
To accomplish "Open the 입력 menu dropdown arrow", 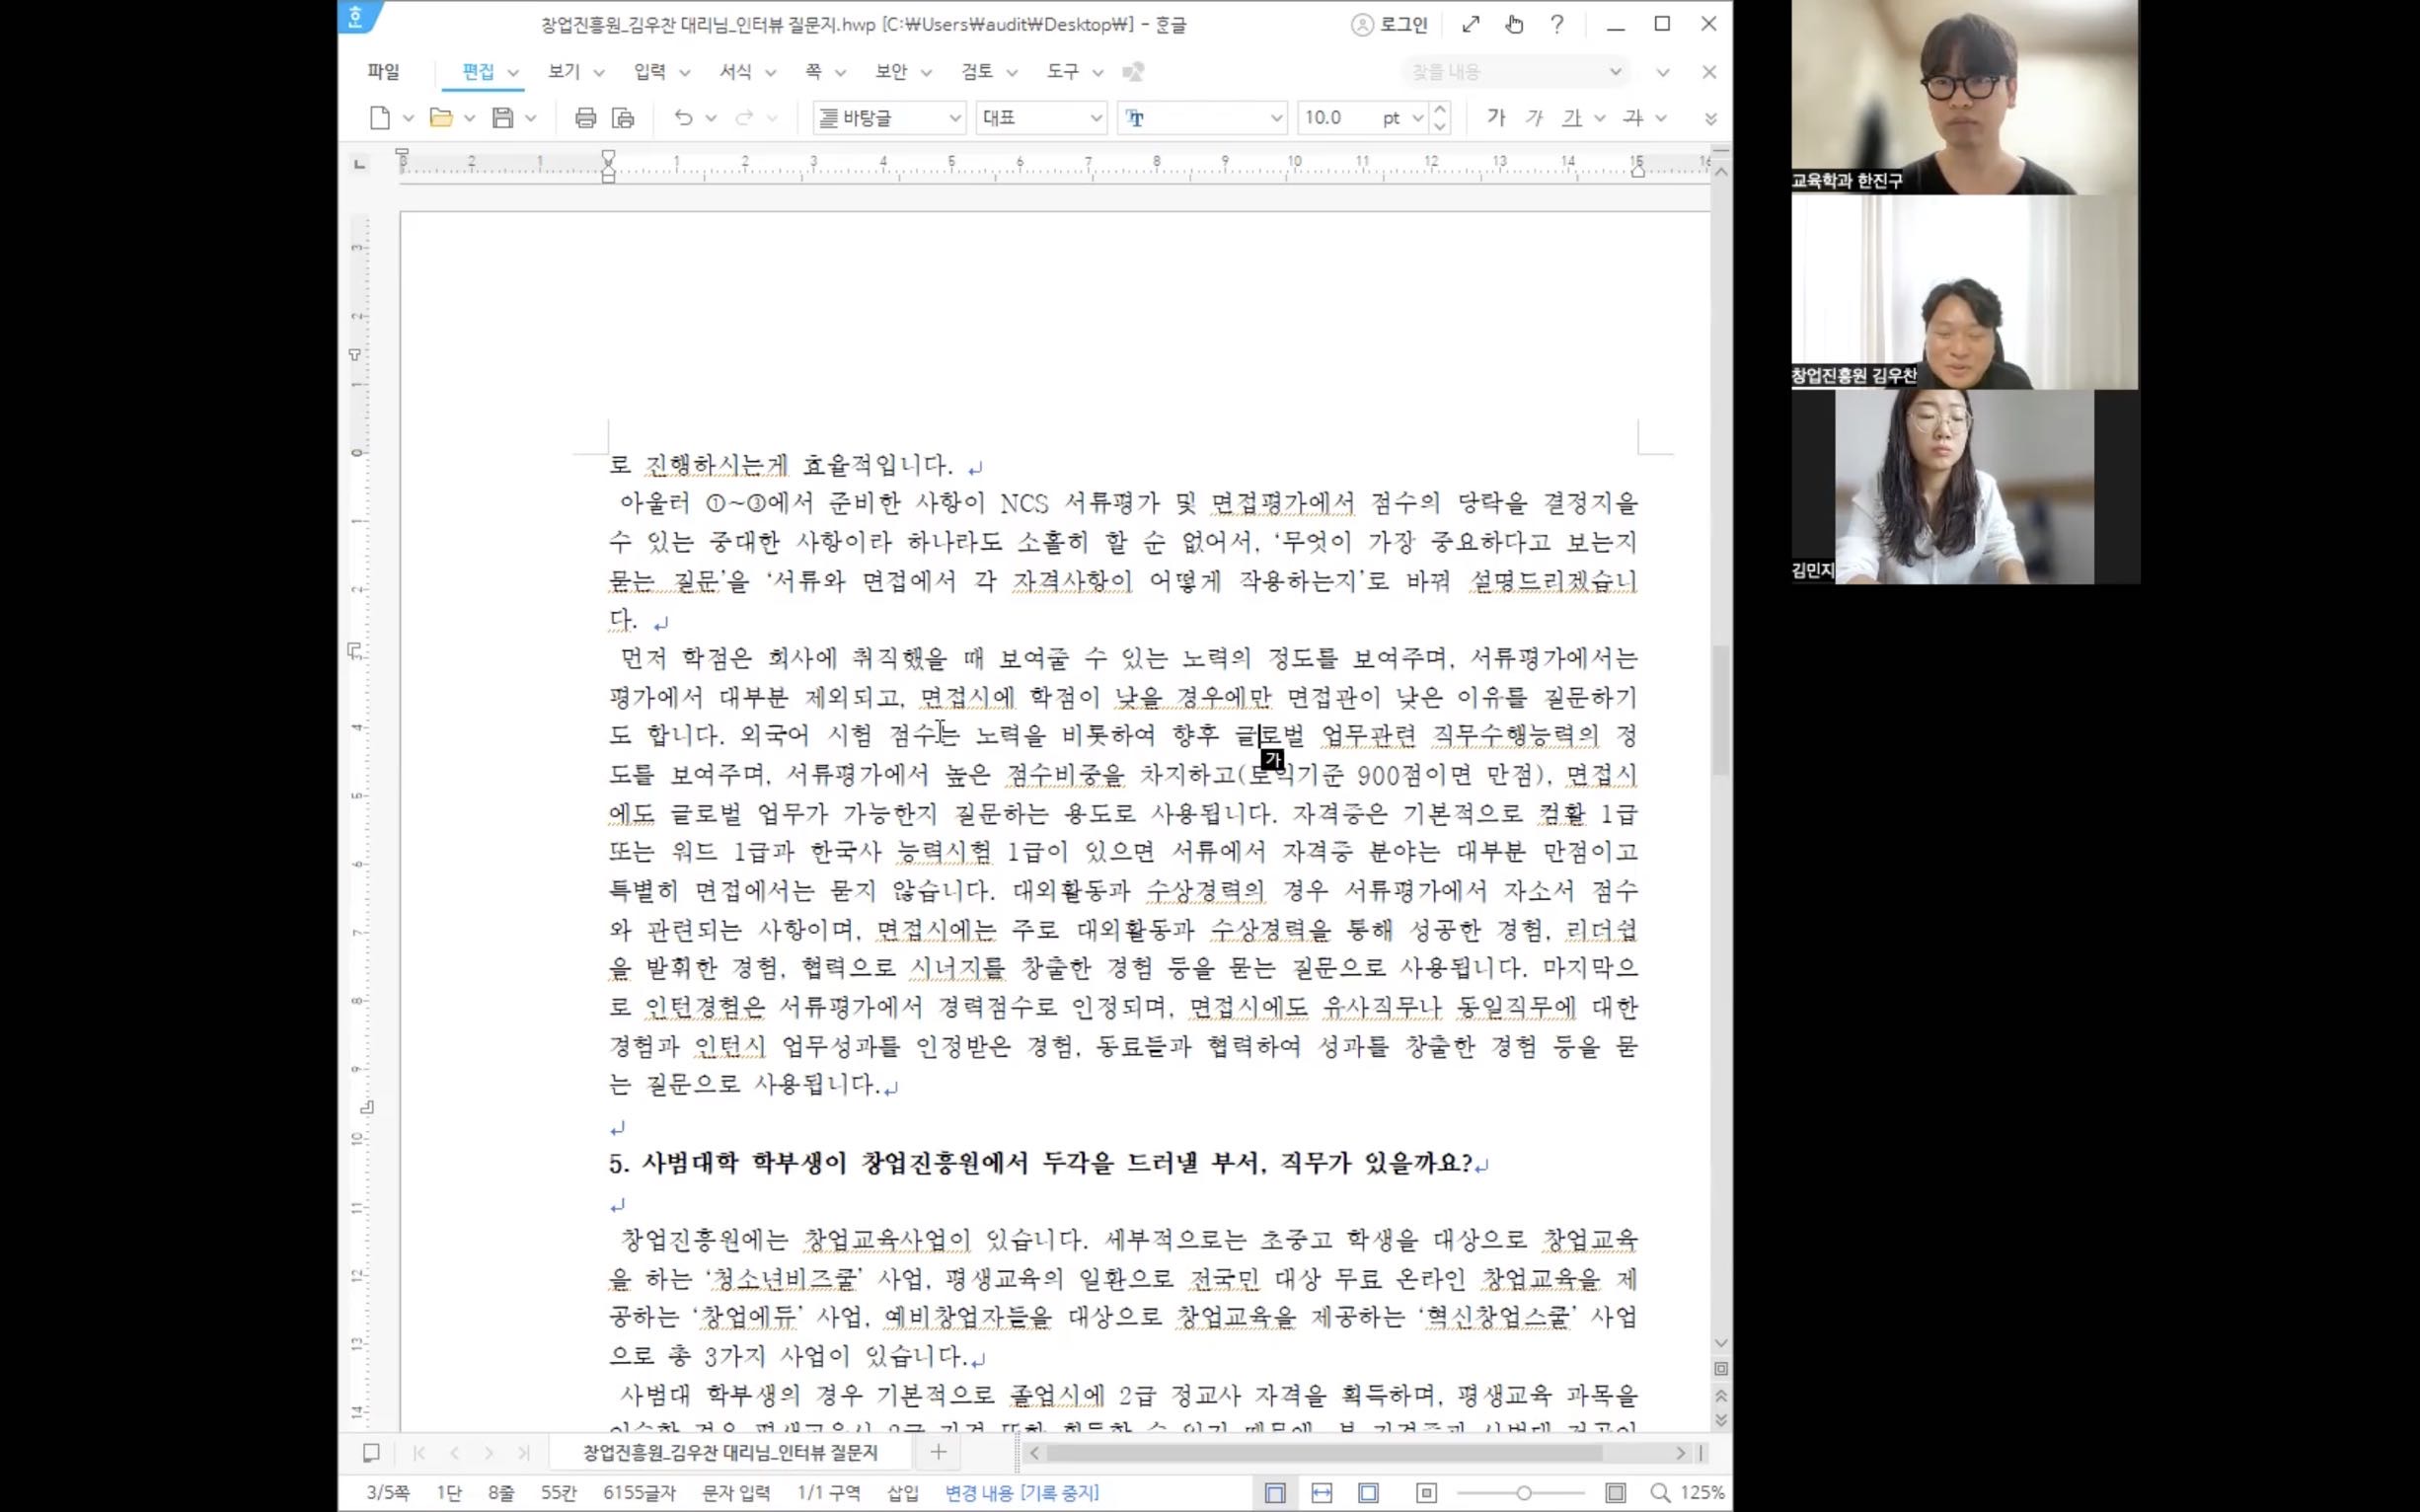I will [685, 73].
